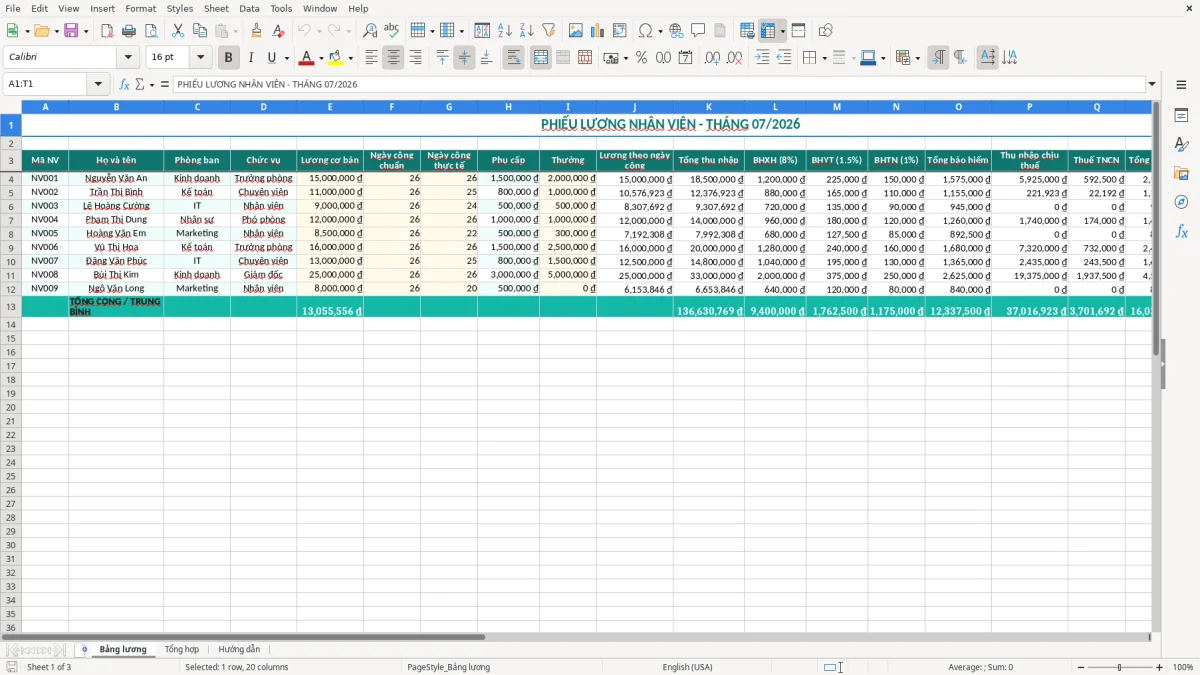Insert a hyperlink
The image size is (1200, 675).
(677, 31)
